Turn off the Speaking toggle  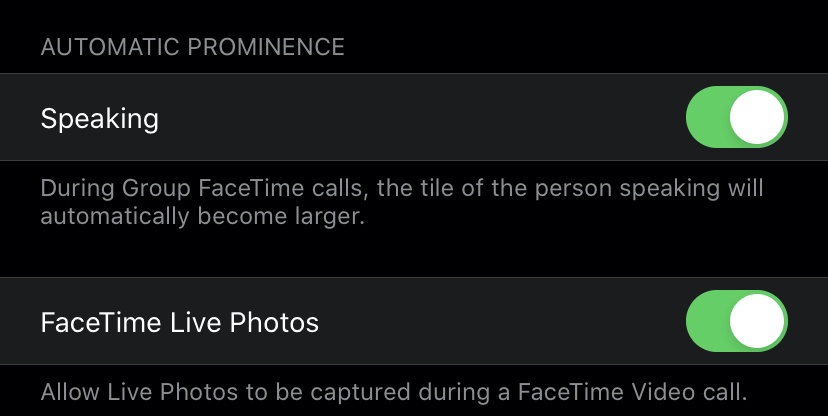737,117
